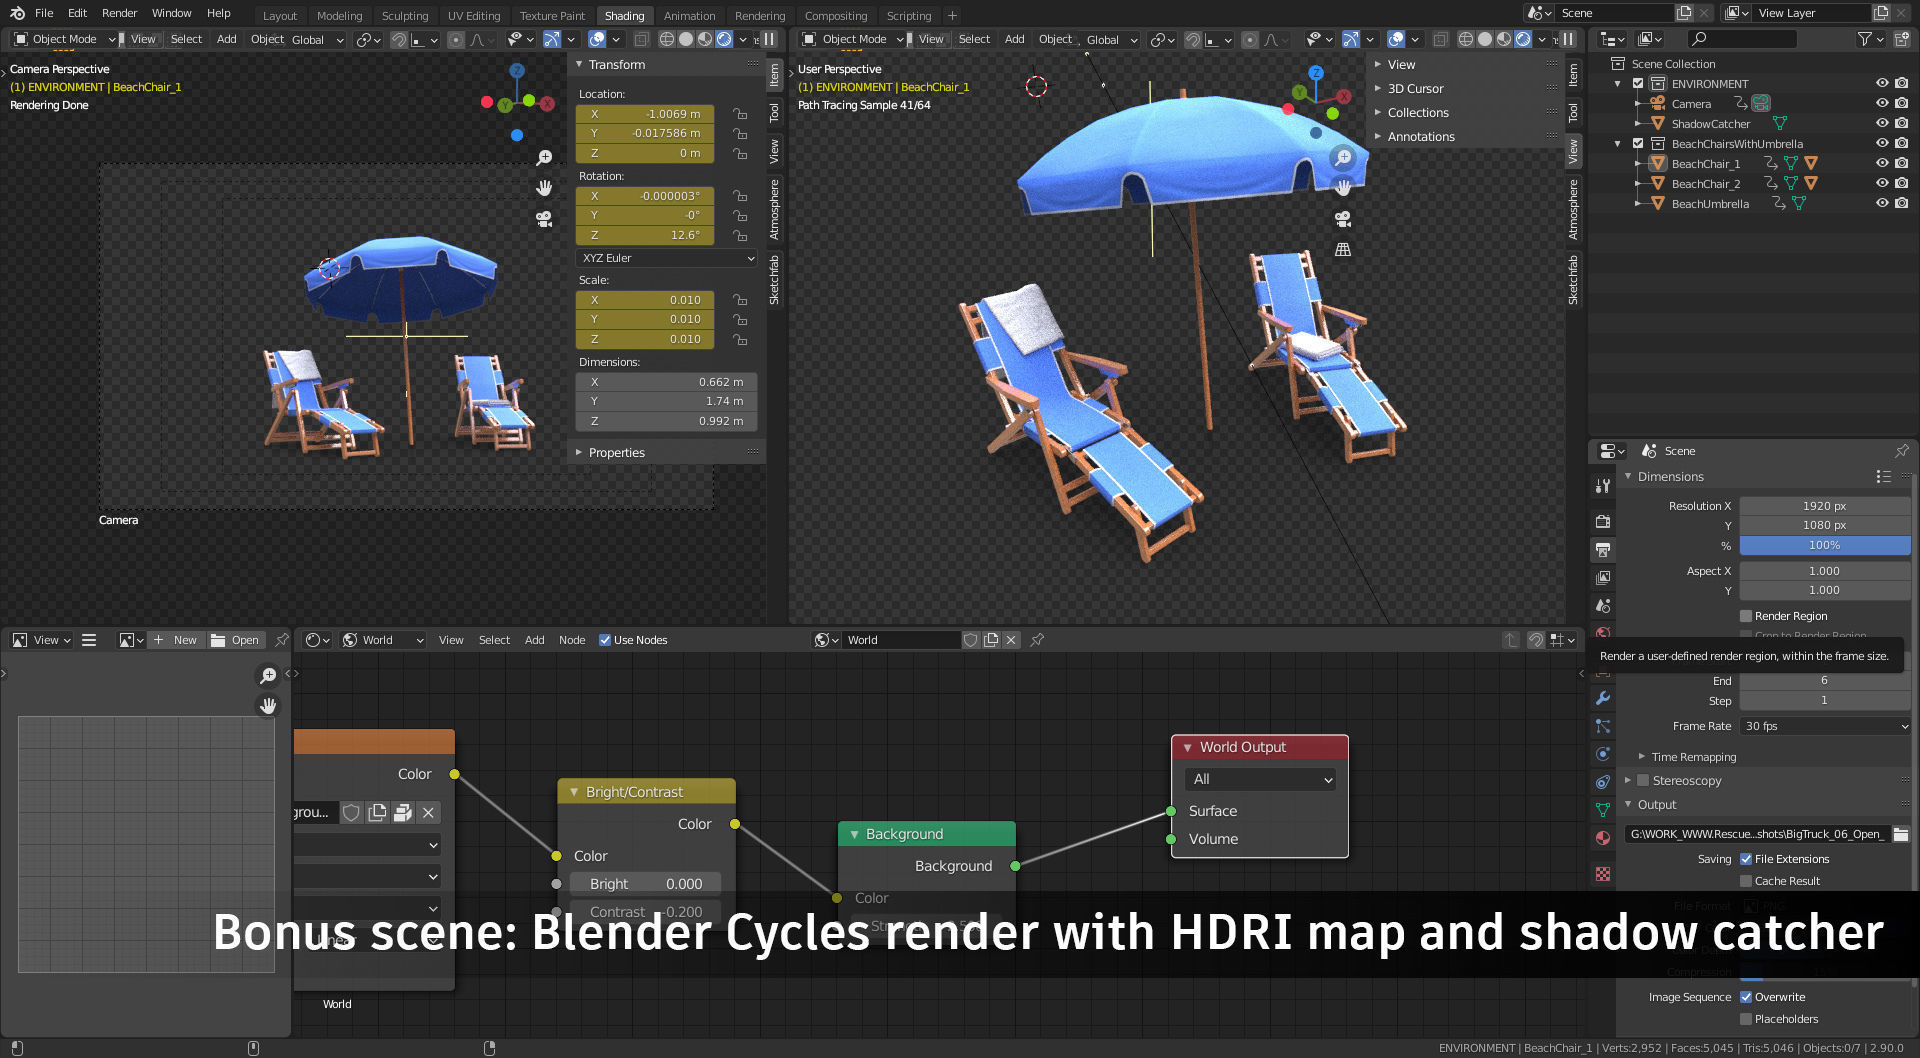Pin the World node tree
Image resolution: width=1920 pixels, height=1058 pixels.
pos(1037,640)
